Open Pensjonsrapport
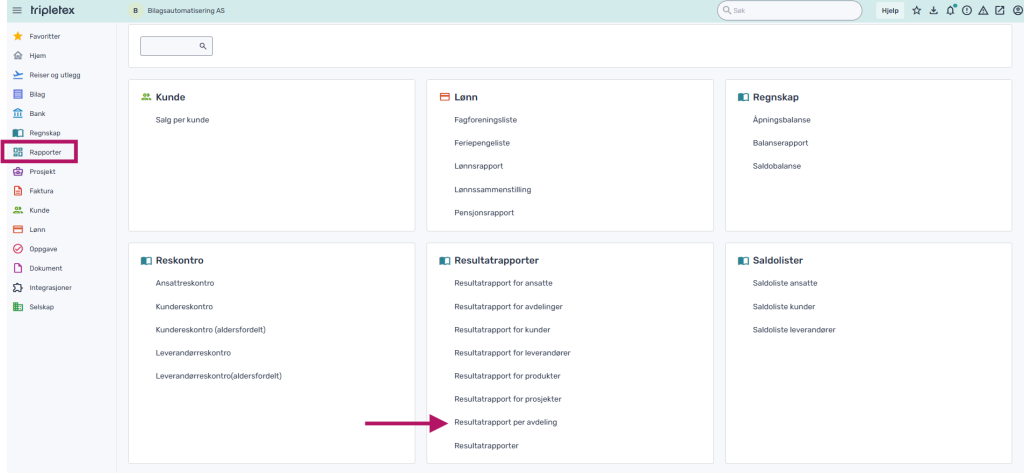This screenshot has height=473, width=1024. click(x=484, y=213)
